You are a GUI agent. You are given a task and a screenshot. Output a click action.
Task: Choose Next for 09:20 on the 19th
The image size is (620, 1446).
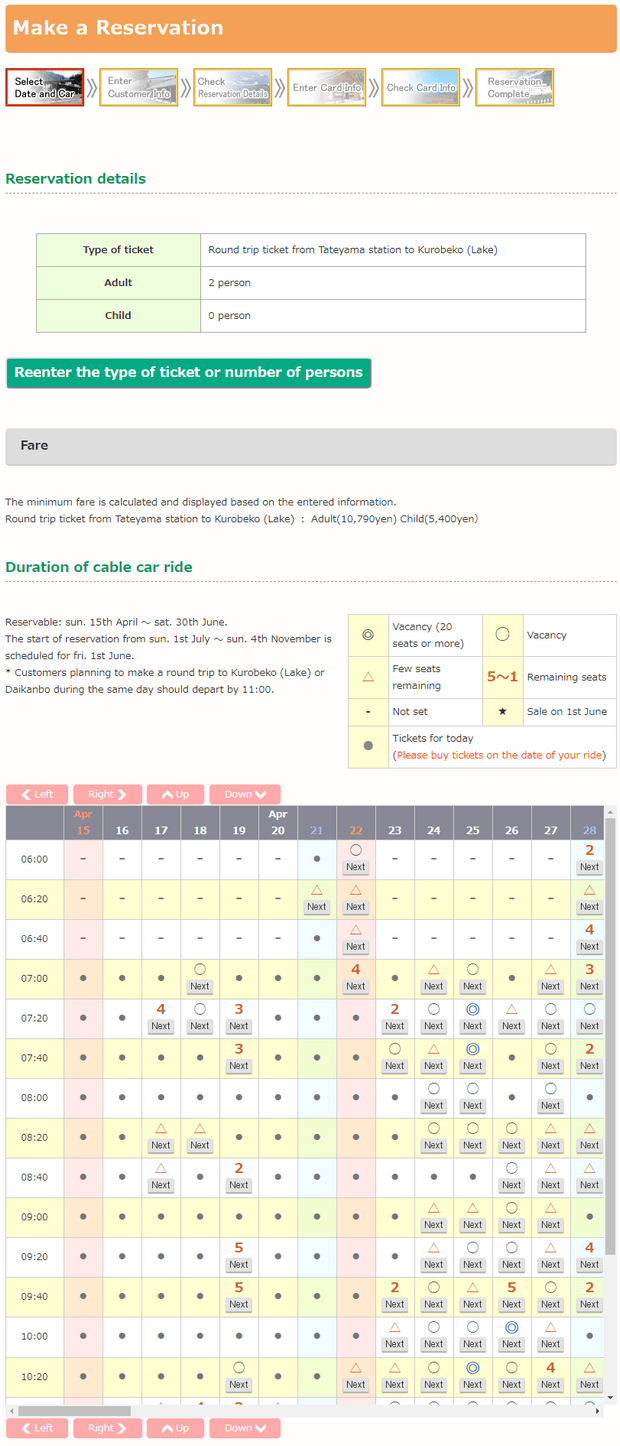tap(239, 1265)
